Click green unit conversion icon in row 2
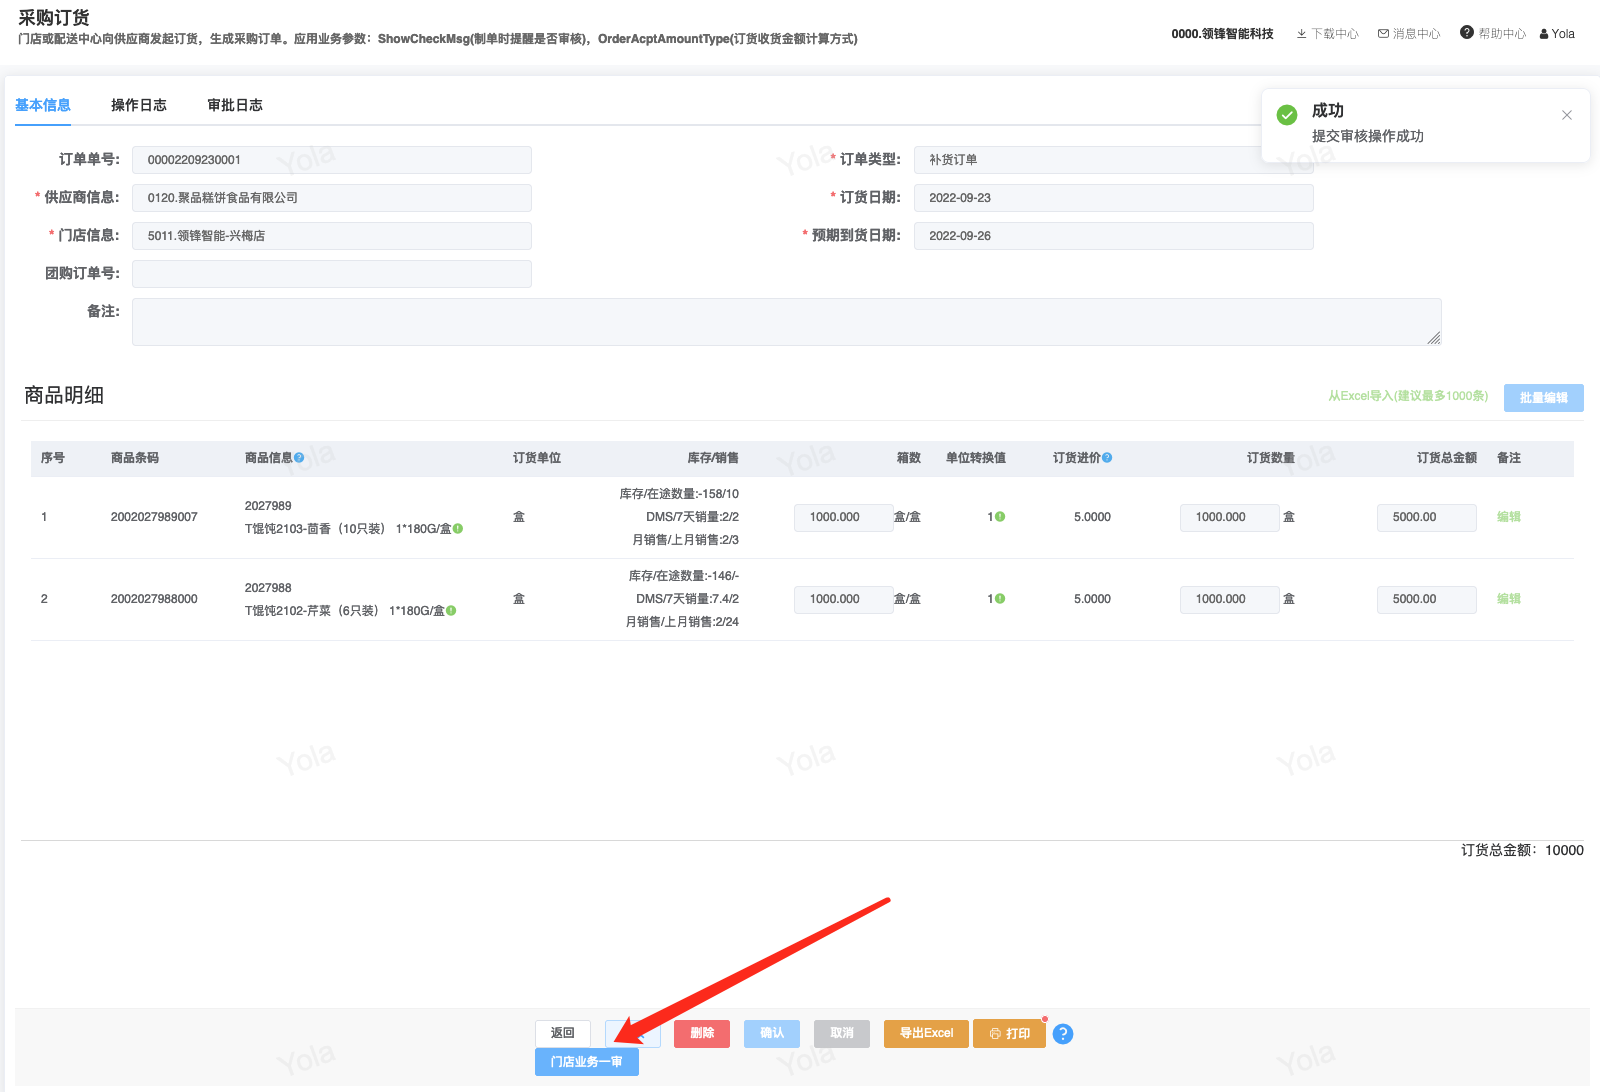The width and height of the screenshot is (1600, 1092). 1000,599
